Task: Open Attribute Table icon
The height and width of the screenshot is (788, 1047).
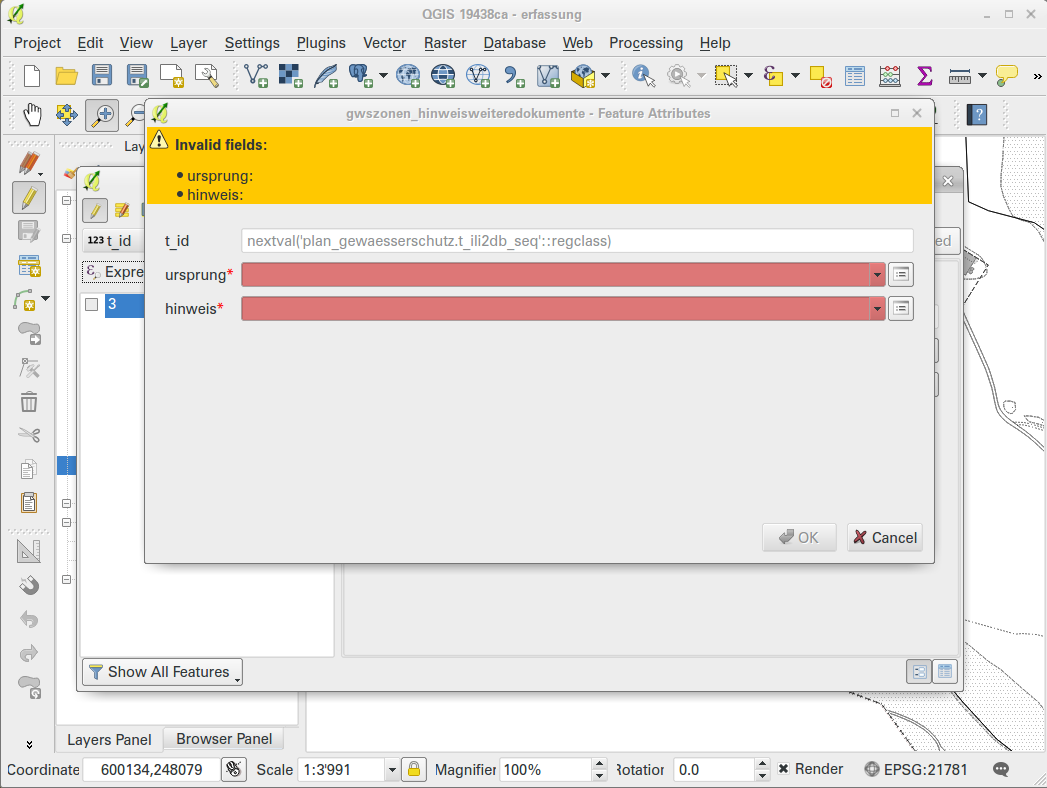Action: click(855, 75)
